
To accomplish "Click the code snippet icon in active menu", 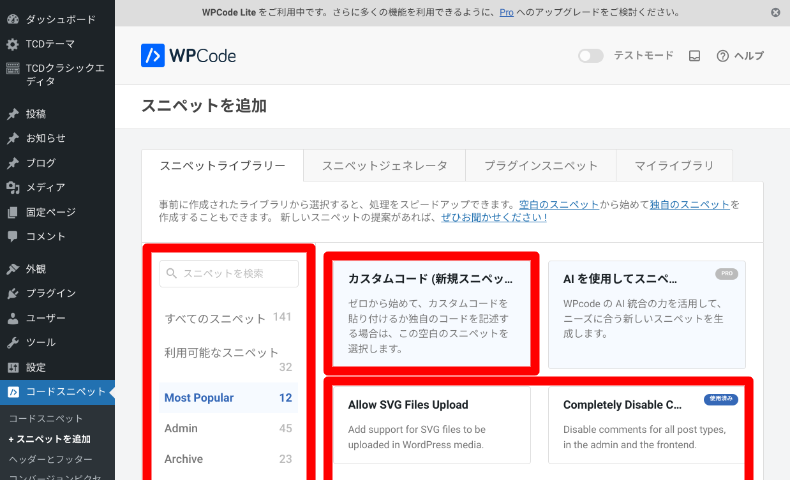I will coord(13,392).
